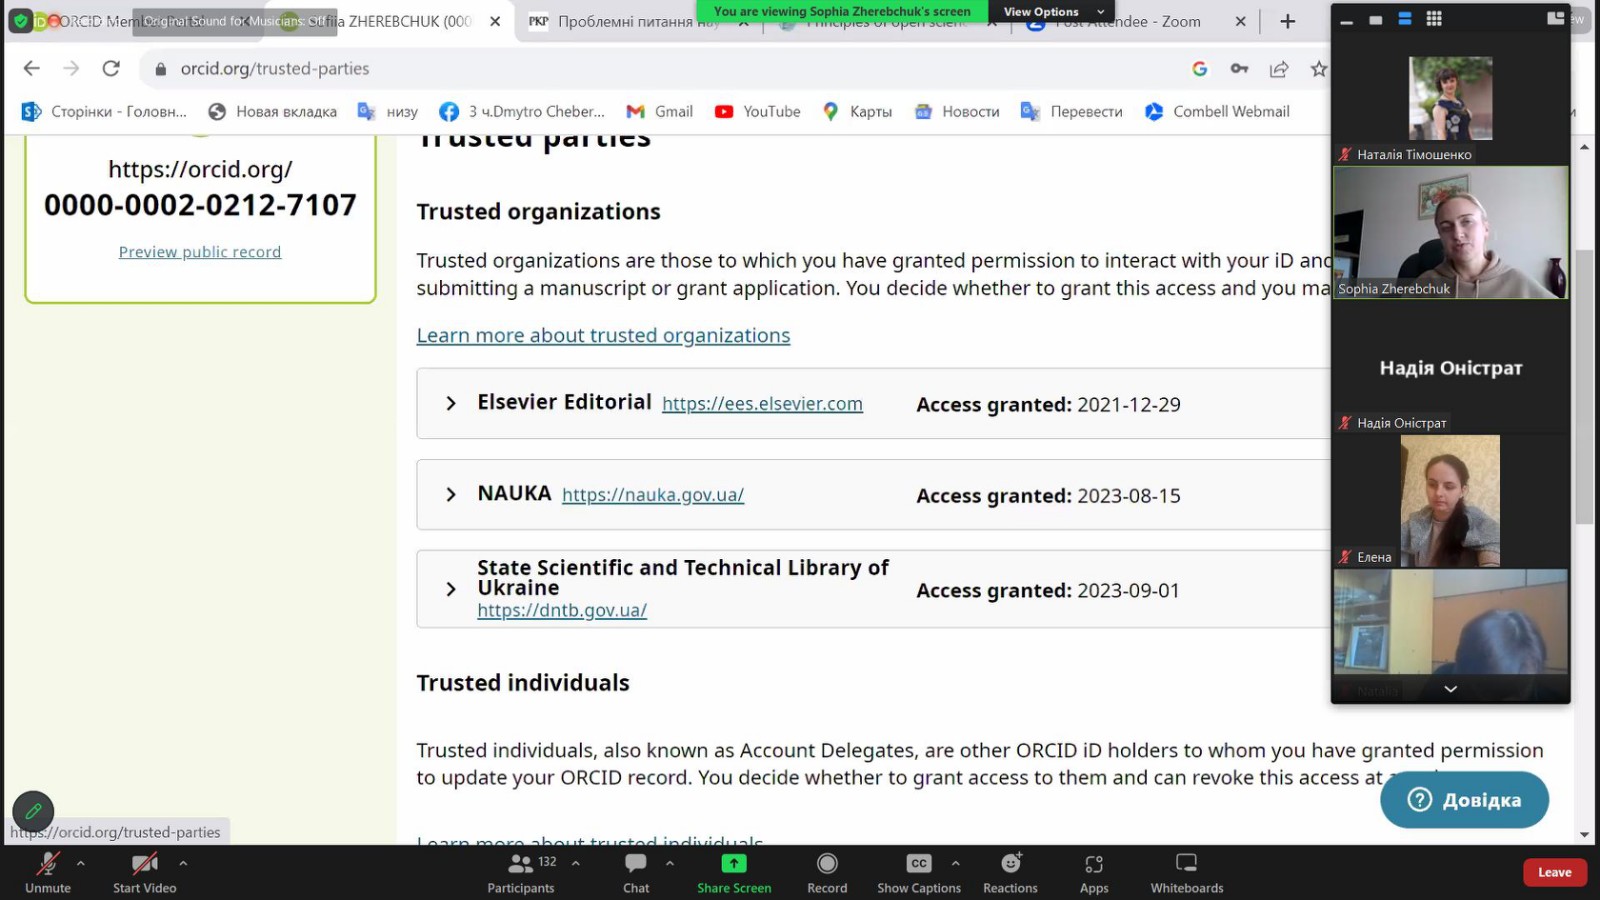
Task: Expand the Elsevier Editorial entry
Action: coord(451,403)
